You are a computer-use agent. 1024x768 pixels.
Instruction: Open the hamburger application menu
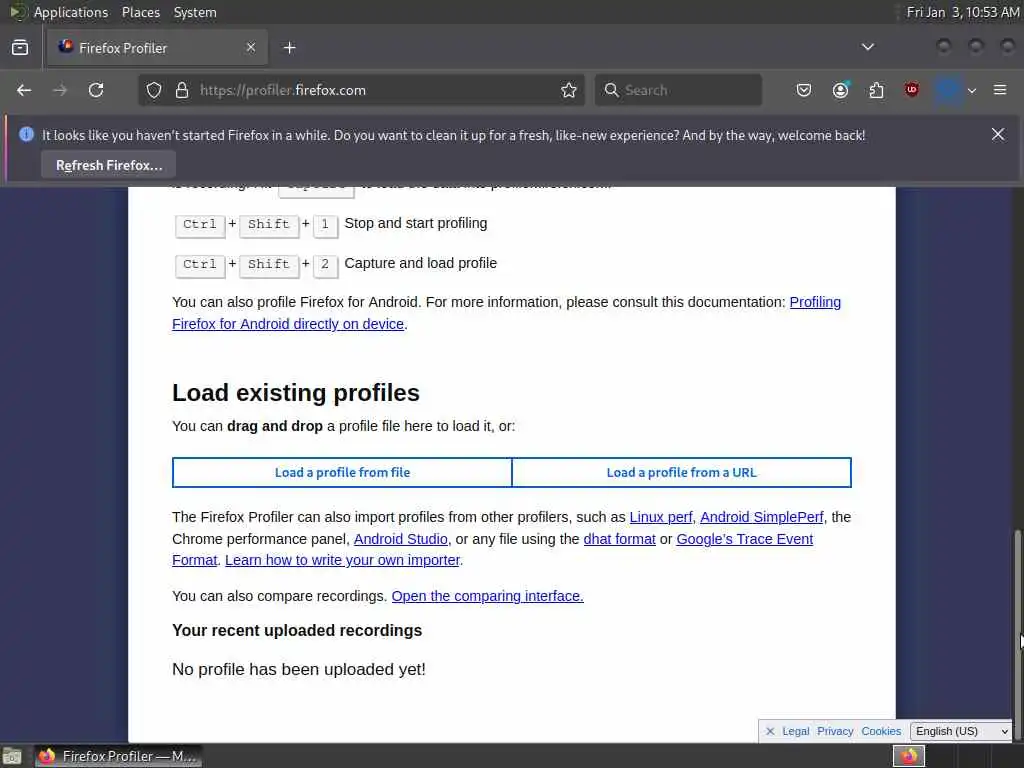1000,90
